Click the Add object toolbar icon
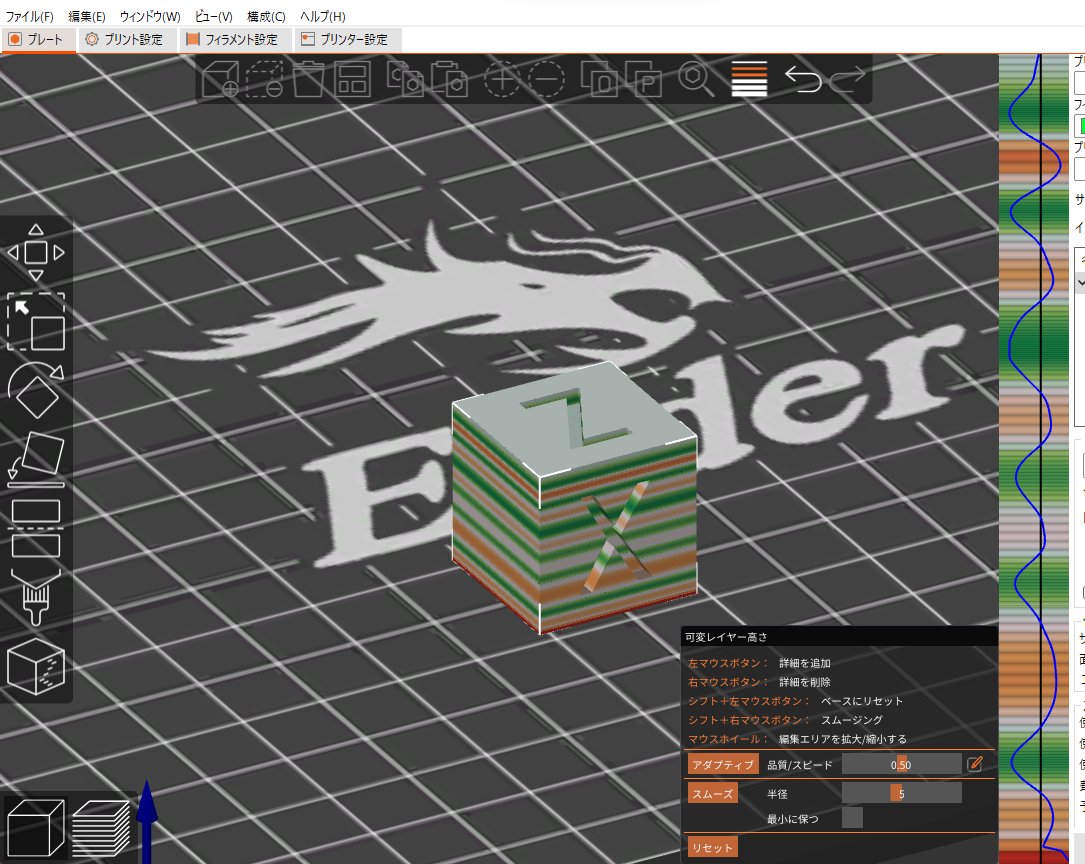The height and width of the screenshot is (864, 1085). tap(221, 79)
